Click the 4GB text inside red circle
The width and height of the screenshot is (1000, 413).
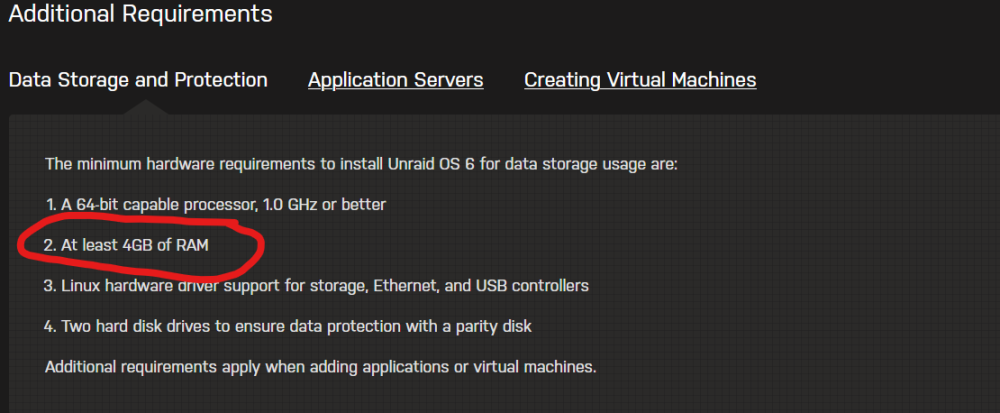point(137,245)
